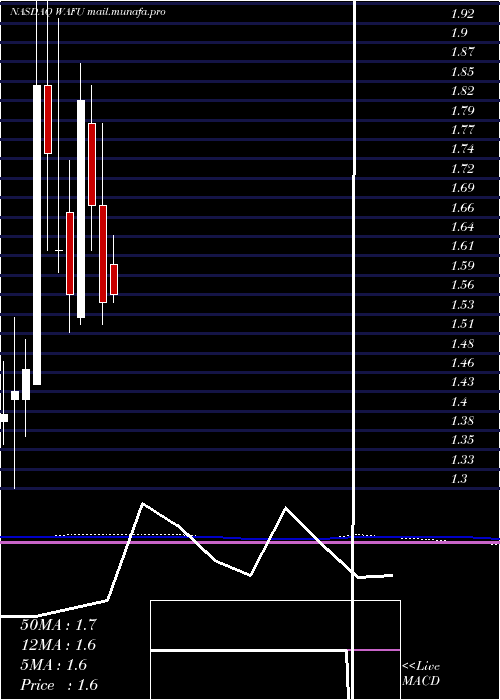Click the '12MA : 1.6' indicator text
This screenshot has width=500, height=700.
point(58,645)
